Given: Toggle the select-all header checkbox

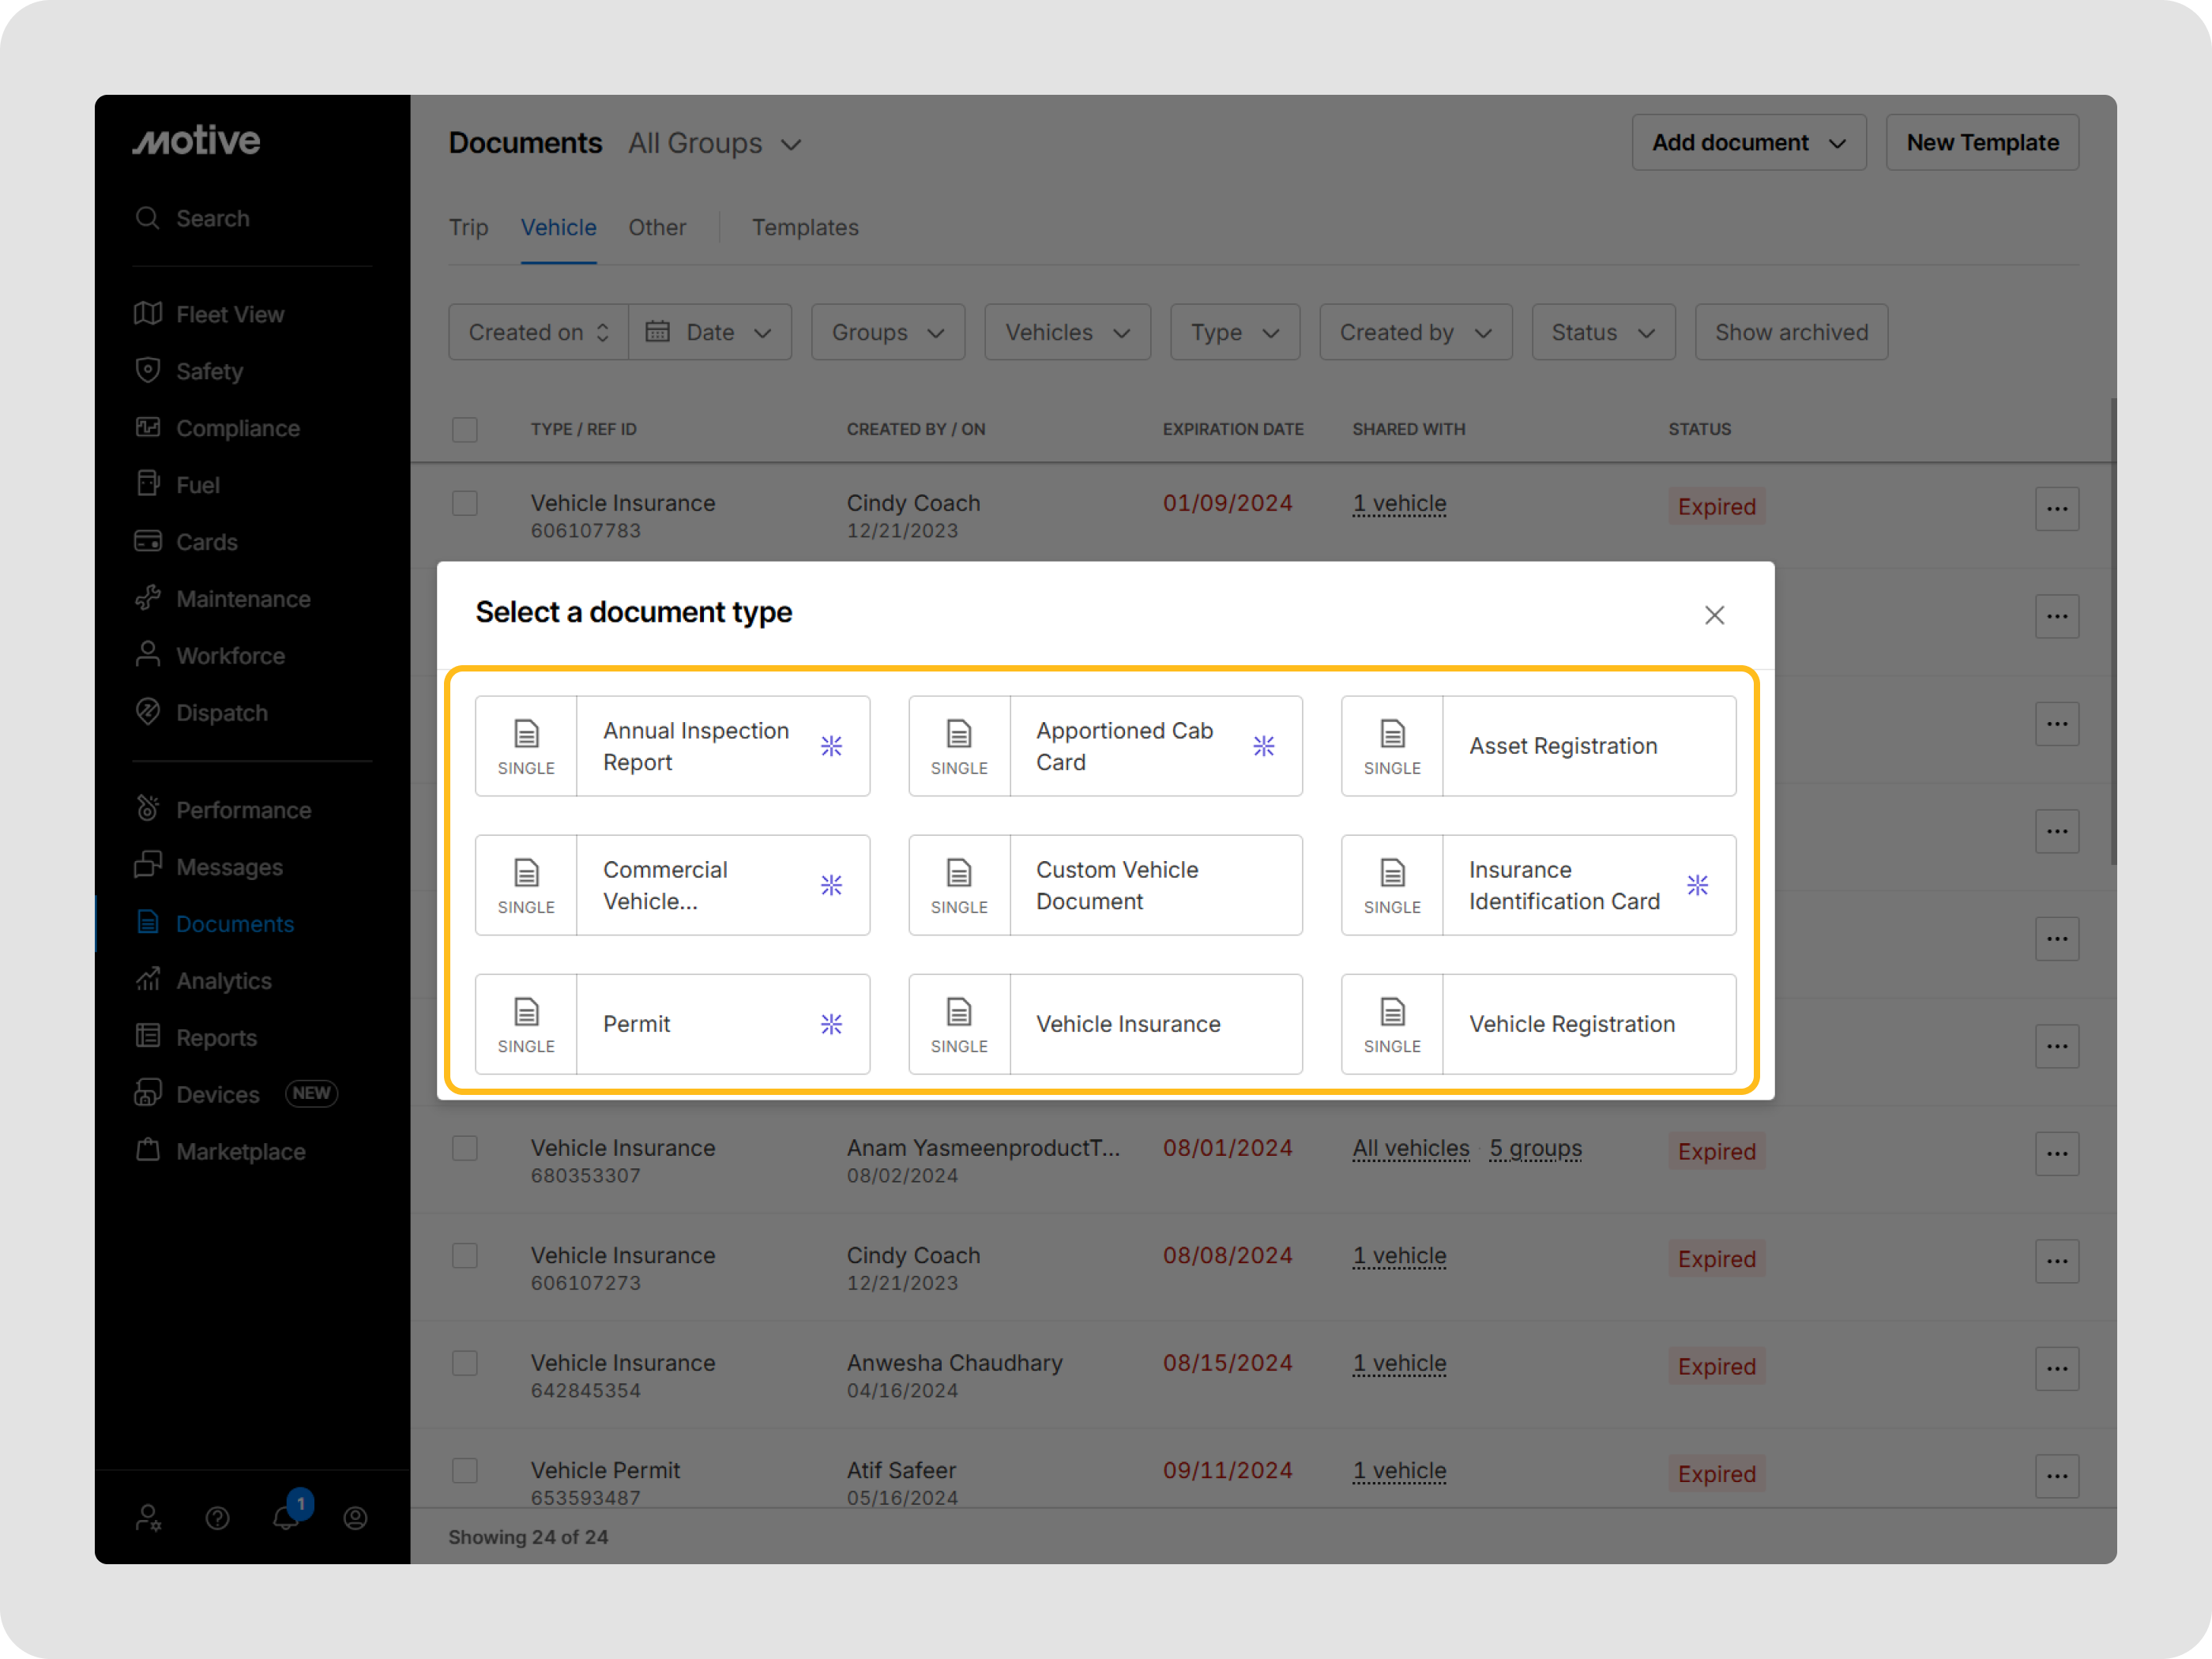Looking at the screenshot, I should (x=464, y=429).
